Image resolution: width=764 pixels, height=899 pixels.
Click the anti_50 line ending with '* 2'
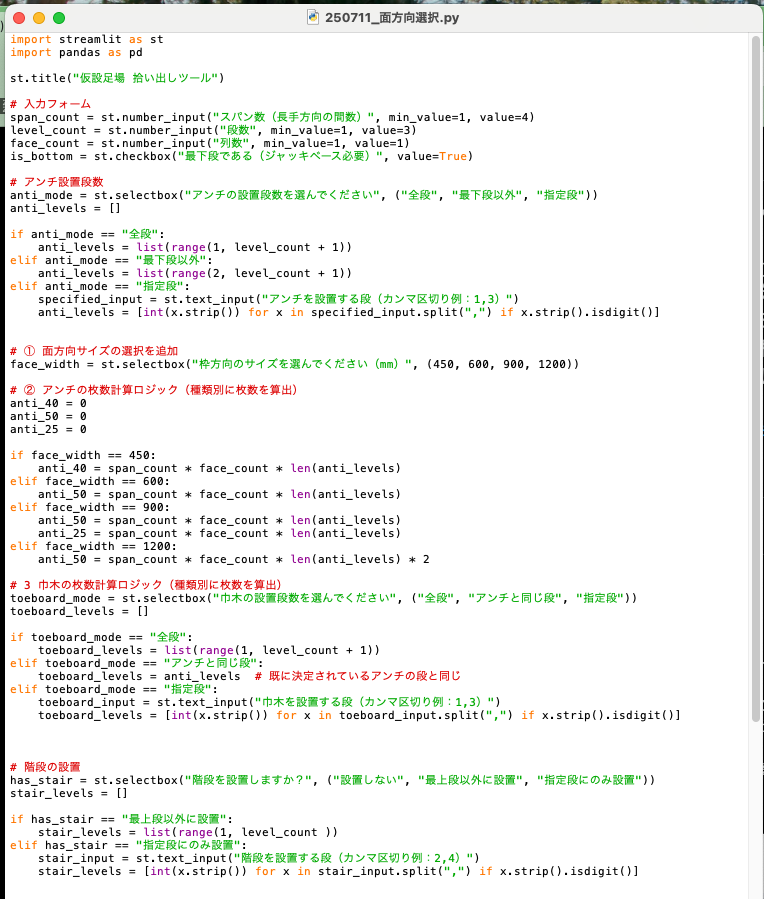(234, 560)
